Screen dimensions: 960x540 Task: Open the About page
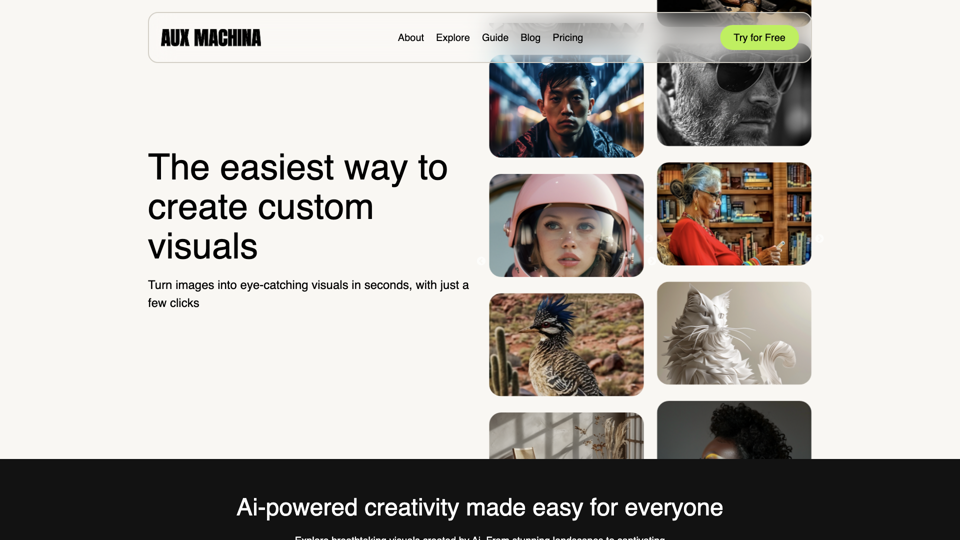(x=410, y=37)
